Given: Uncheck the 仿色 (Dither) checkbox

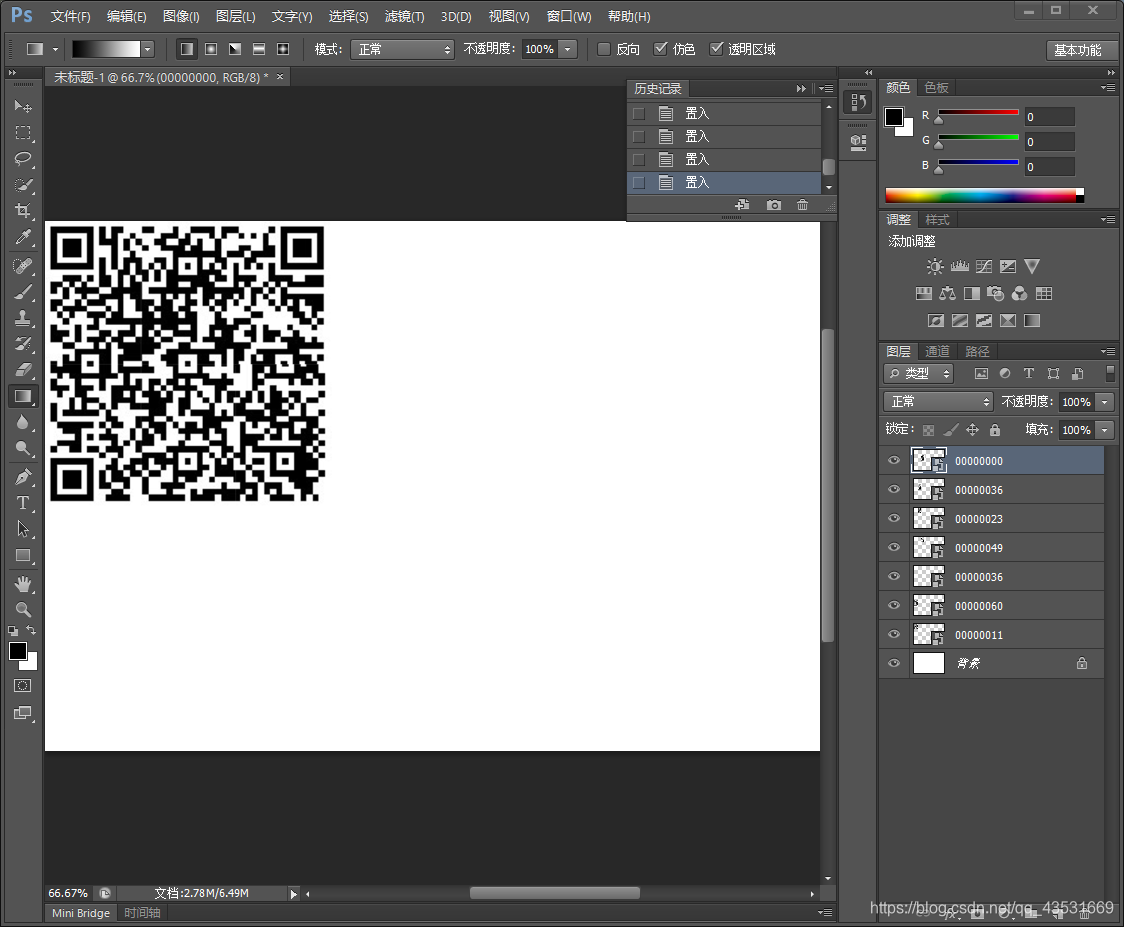Looking at the screenshot, I should click(661, 49).
